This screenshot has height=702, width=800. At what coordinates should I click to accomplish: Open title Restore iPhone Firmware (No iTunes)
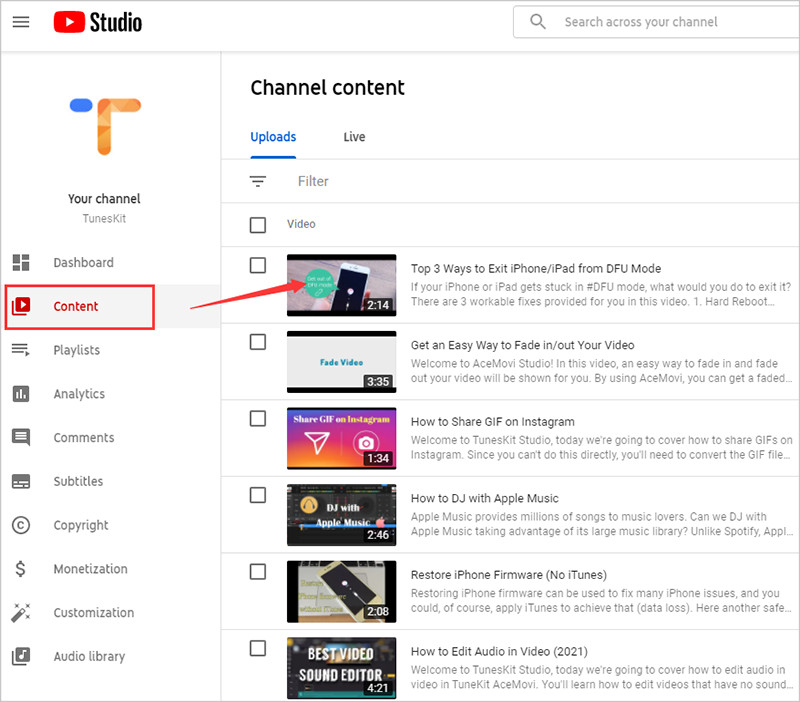(x=509, y=575)
